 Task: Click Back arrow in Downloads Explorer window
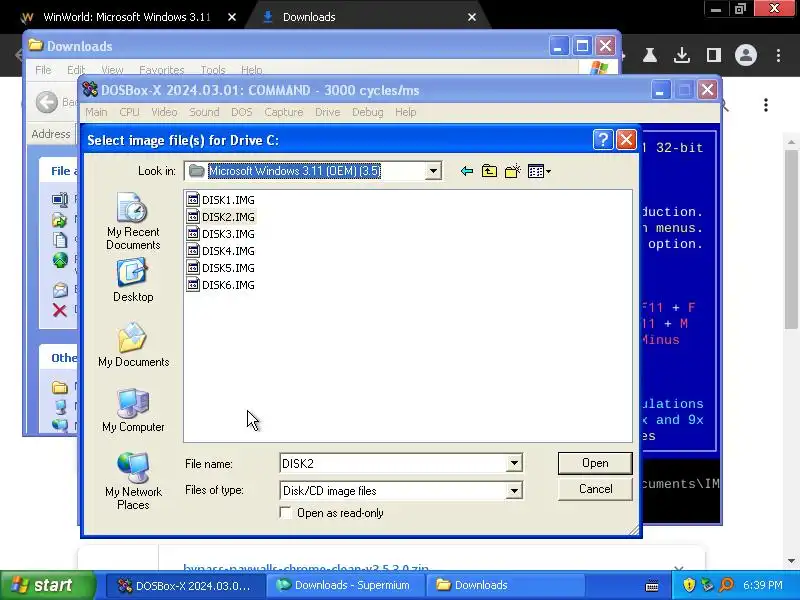[x=47, y=102]
